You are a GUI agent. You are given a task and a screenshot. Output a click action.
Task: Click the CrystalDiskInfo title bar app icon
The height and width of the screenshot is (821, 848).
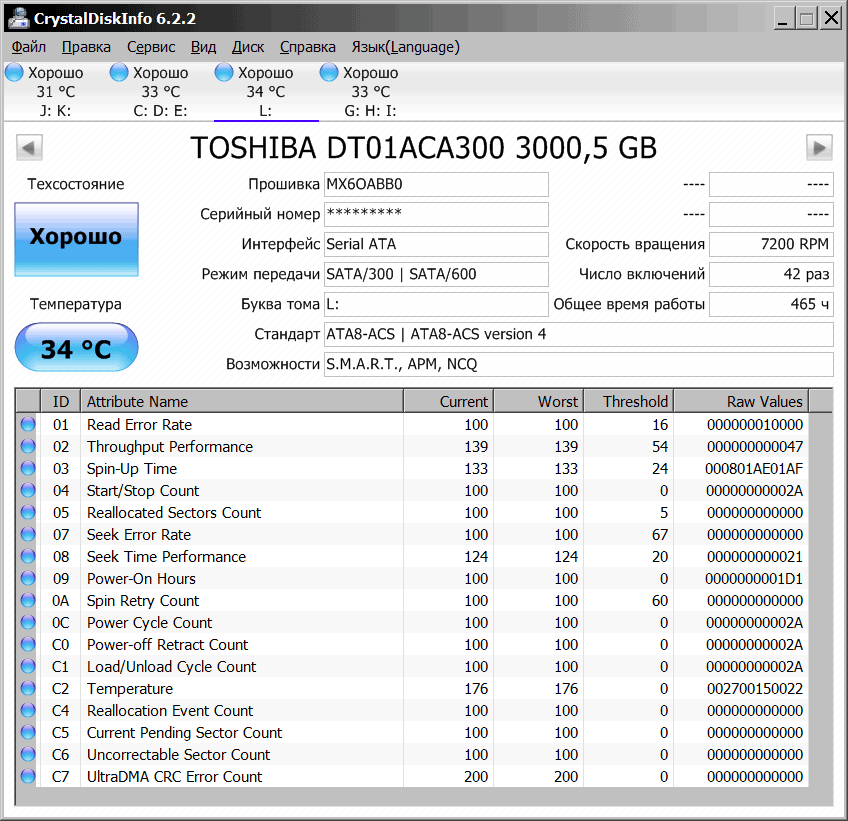18,18
